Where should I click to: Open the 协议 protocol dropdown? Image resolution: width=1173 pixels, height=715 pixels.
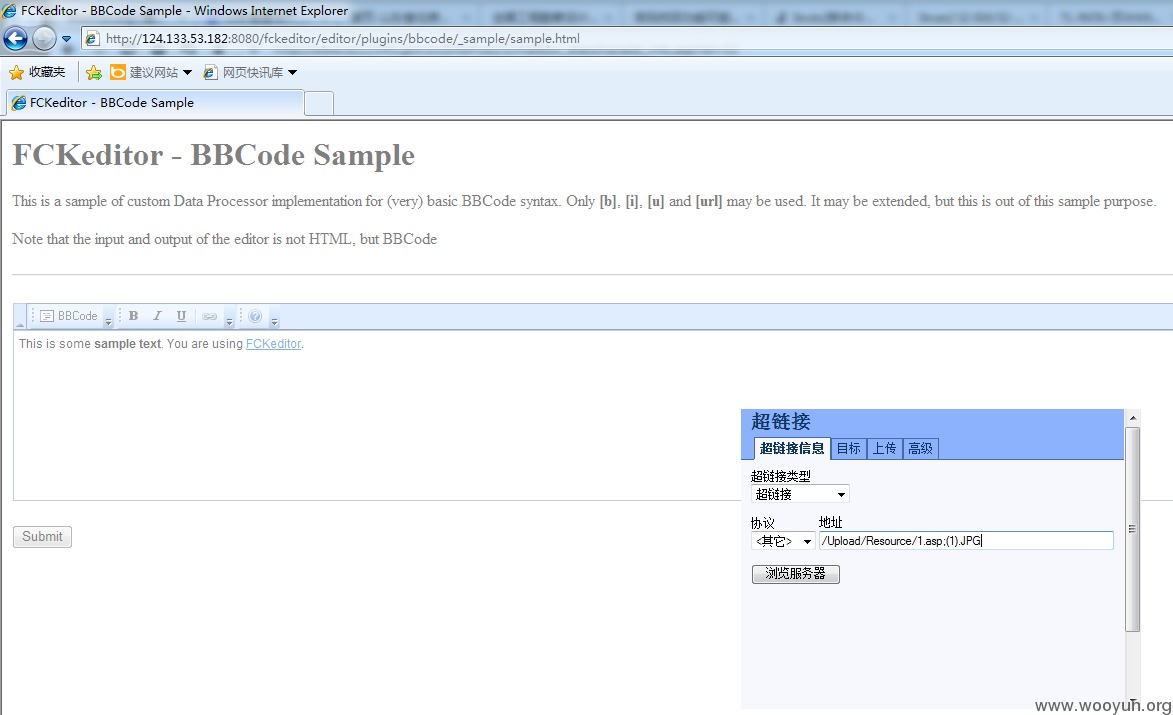click(783, 541)
